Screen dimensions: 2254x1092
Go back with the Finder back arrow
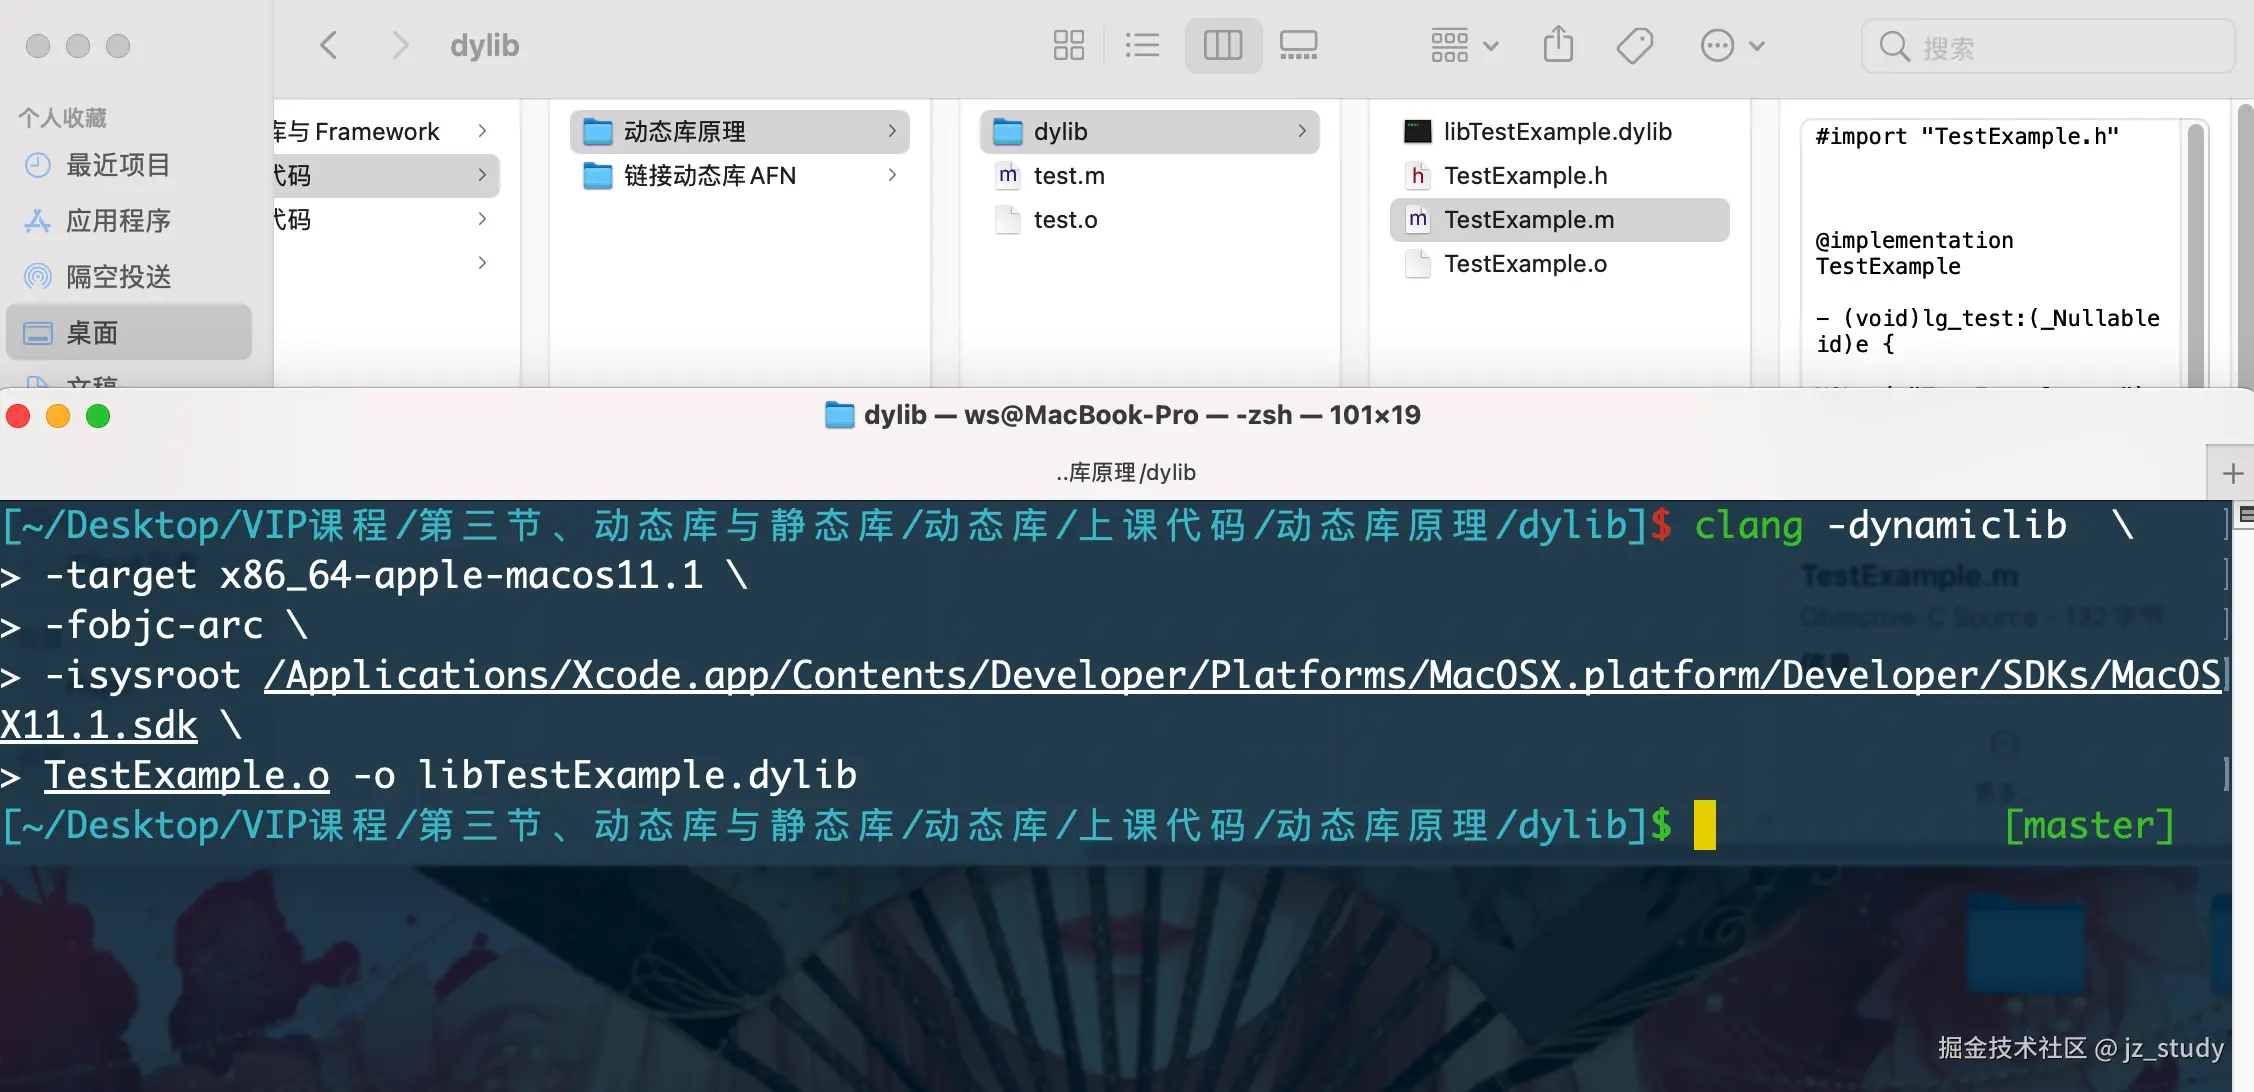coord(329,45)
